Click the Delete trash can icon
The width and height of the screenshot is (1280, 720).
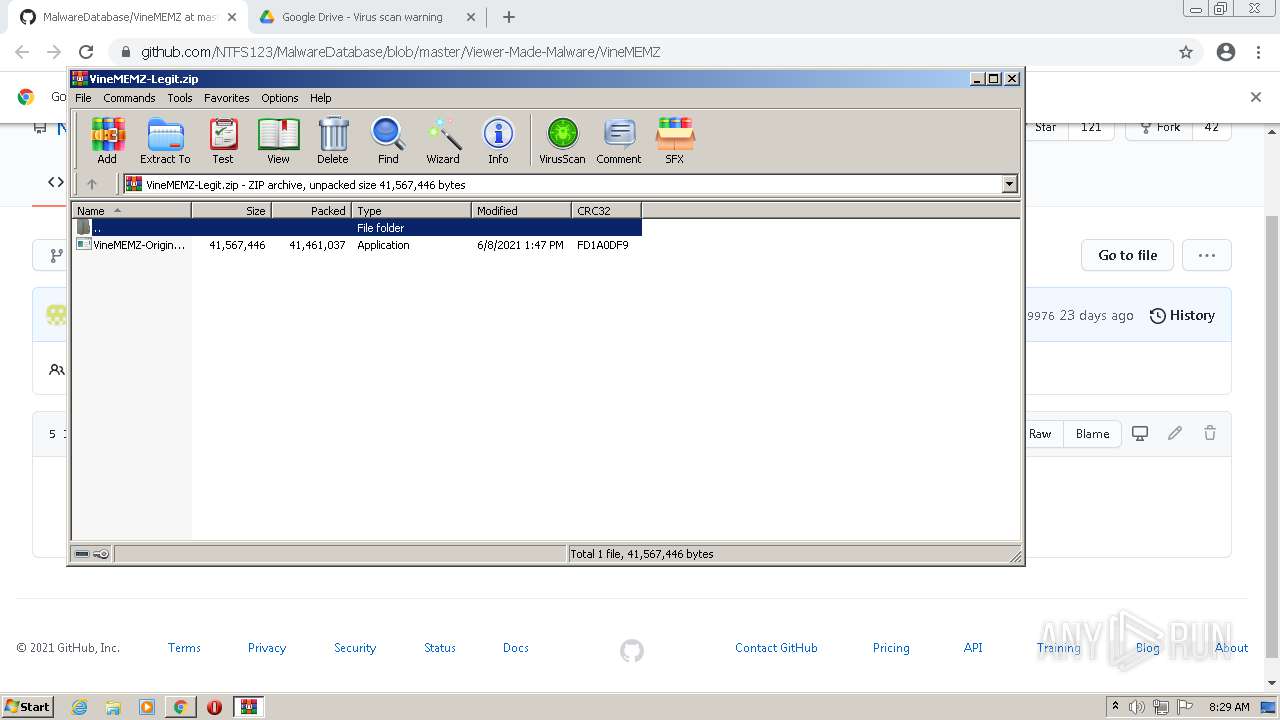click(333, 140)
